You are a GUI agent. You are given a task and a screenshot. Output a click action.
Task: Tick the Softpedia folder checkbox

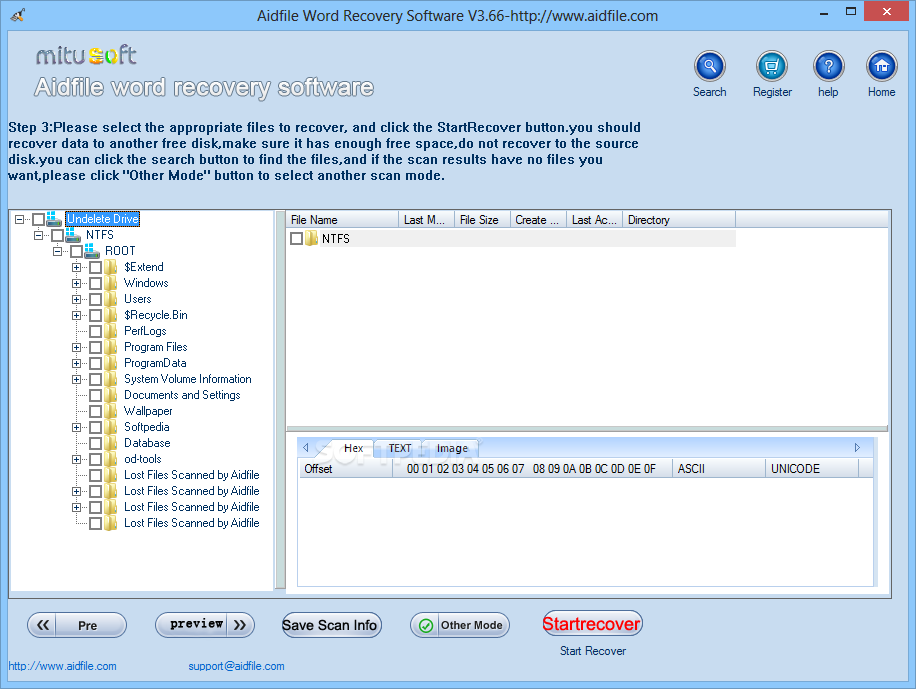(95, 427)
